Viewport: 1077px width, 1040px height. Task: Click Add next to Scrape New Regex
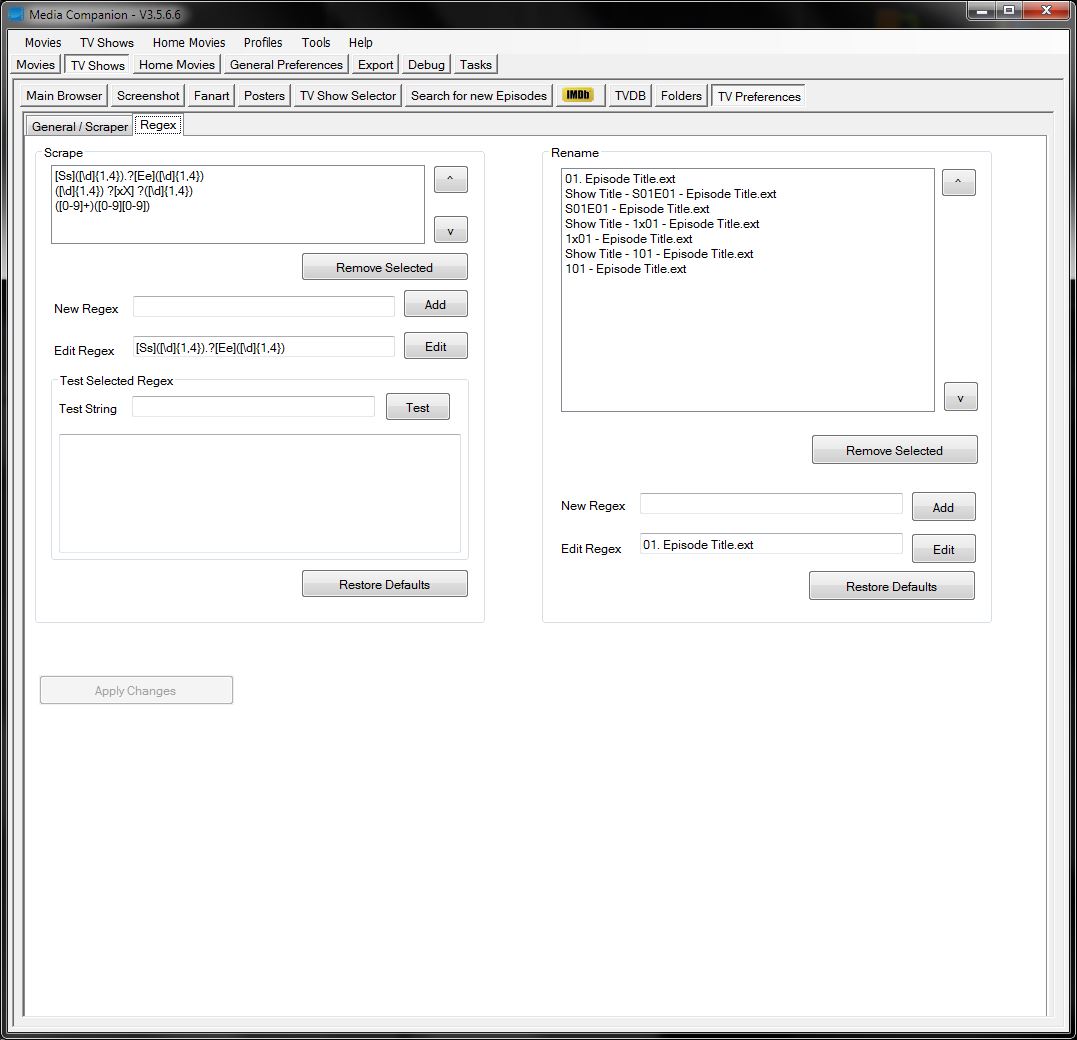coord(435,304)
